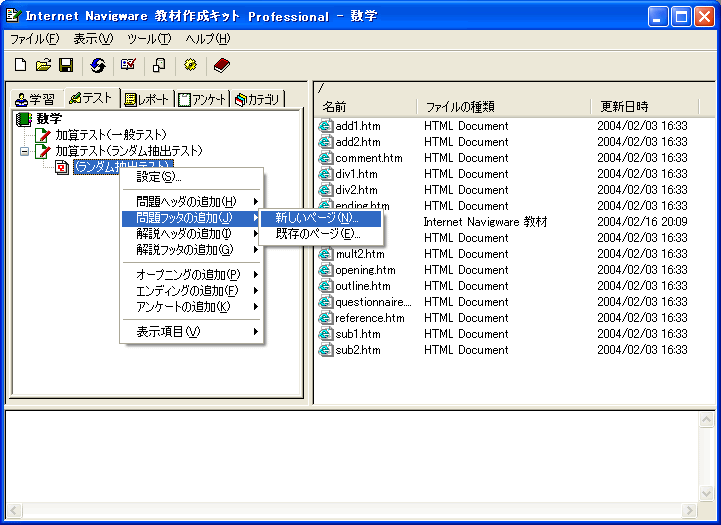721x525 pixels.
Task: Click the yellow gear settings icon
Action: point(190,65)
